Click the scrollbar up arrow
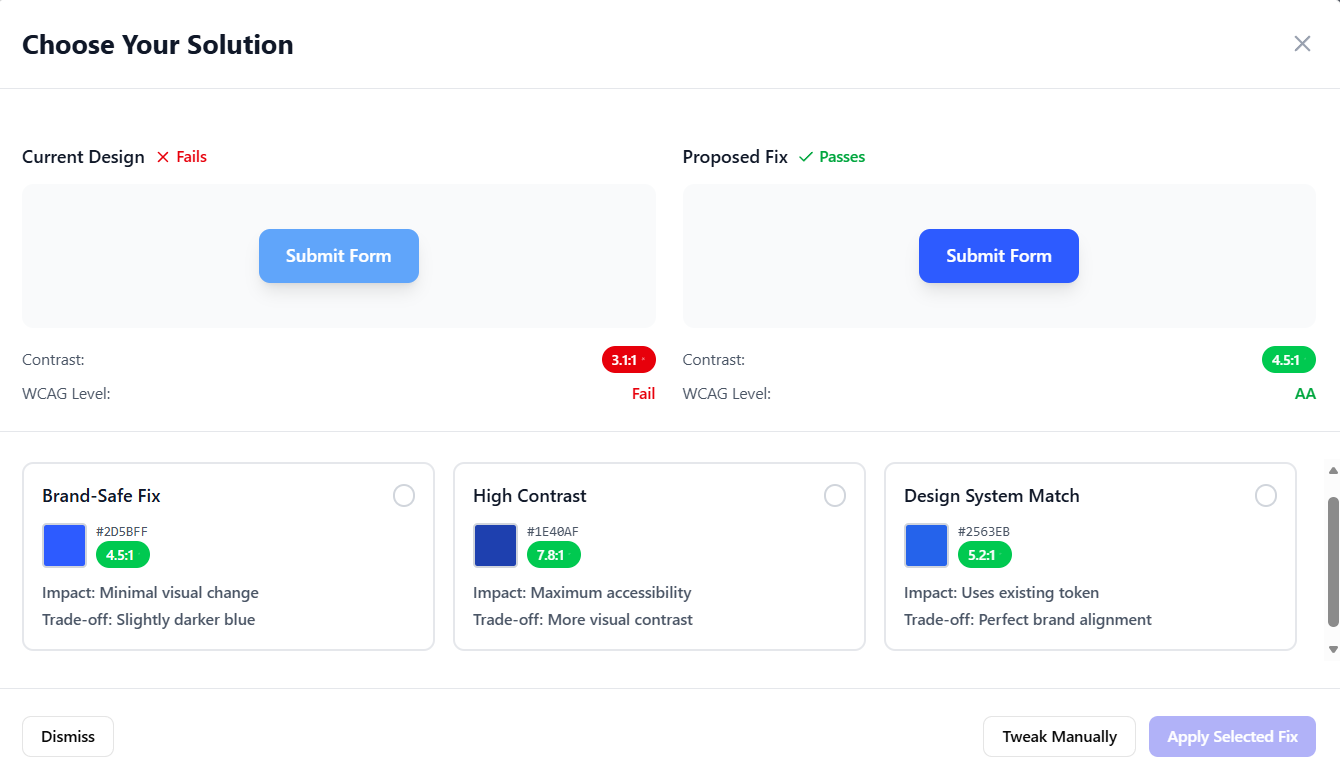This screenshot has width=1340, height=778. point(1333,470)
